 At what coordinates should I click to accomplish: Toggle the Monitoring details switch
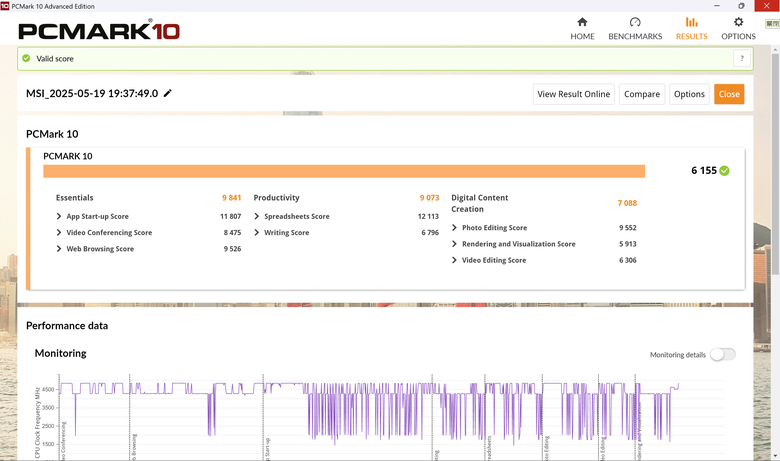[722, 354]
